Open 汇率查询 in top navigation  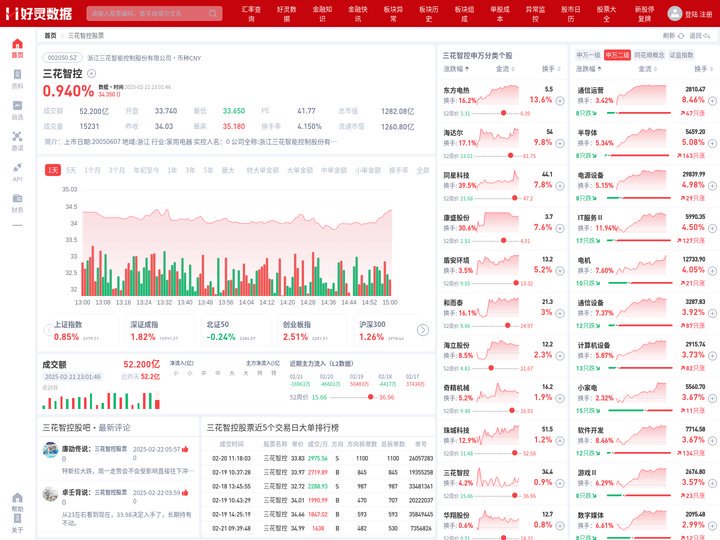coord(251,13)
